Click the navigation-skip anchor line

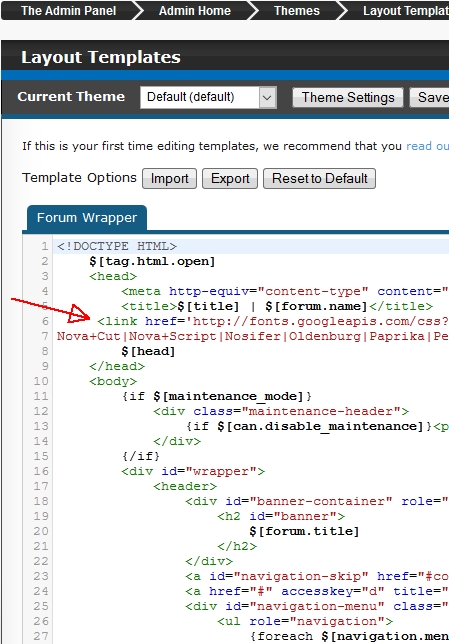pos(317,576)
